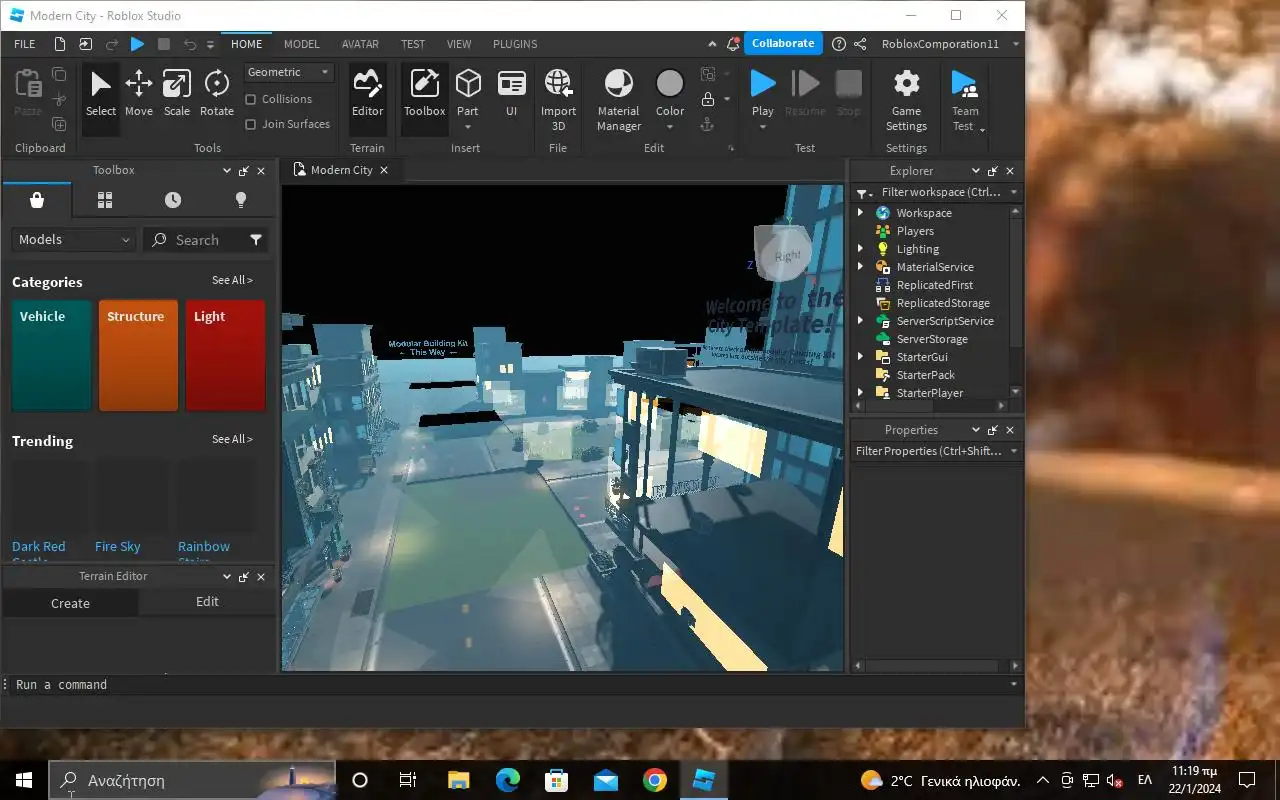Insert a Part
Image resolution: width=1280 pixels, height=800 pixels.
tap(468, 90)
